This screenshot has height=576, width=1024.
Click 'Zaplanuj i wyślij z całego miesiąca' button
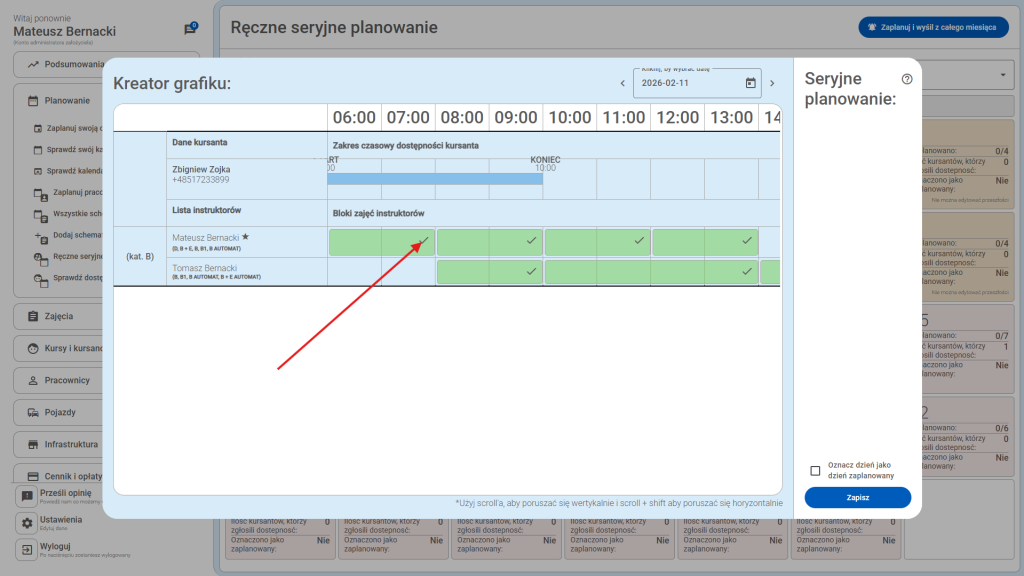pyautogui.click(x=933, y=28)
